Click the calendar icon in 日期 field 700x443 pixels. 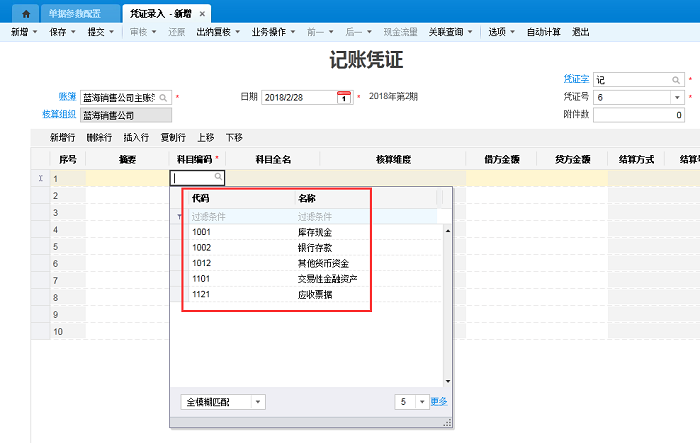343,97
